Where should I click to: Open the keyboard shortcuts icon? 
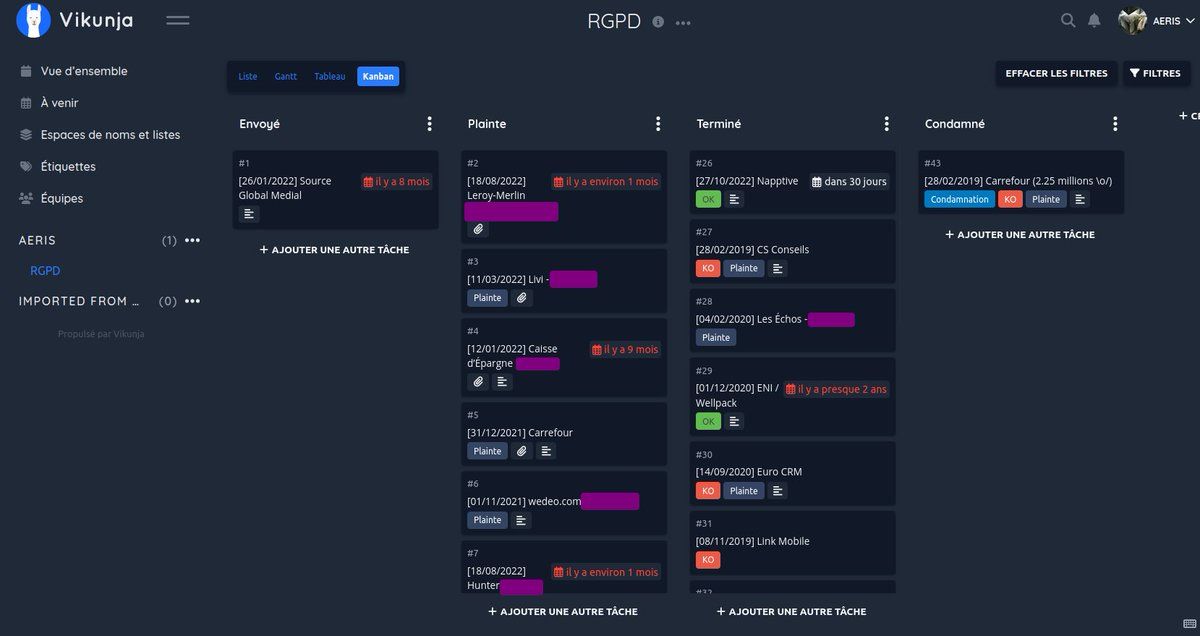(1189, 624)
